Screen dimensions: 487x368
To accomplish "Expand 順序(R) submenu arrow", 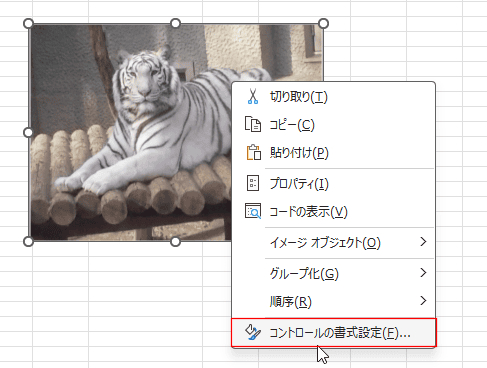I will (423, 301).
